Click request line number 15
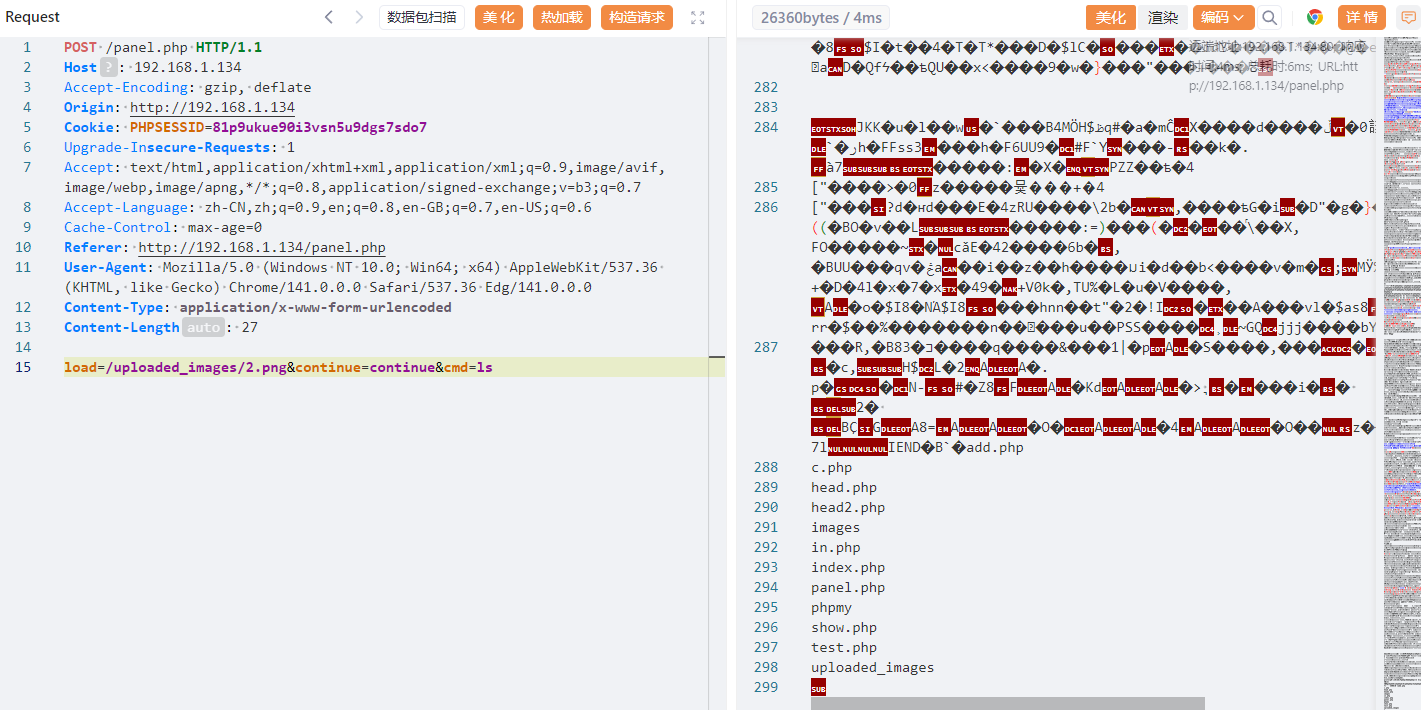 click(23, 367)
